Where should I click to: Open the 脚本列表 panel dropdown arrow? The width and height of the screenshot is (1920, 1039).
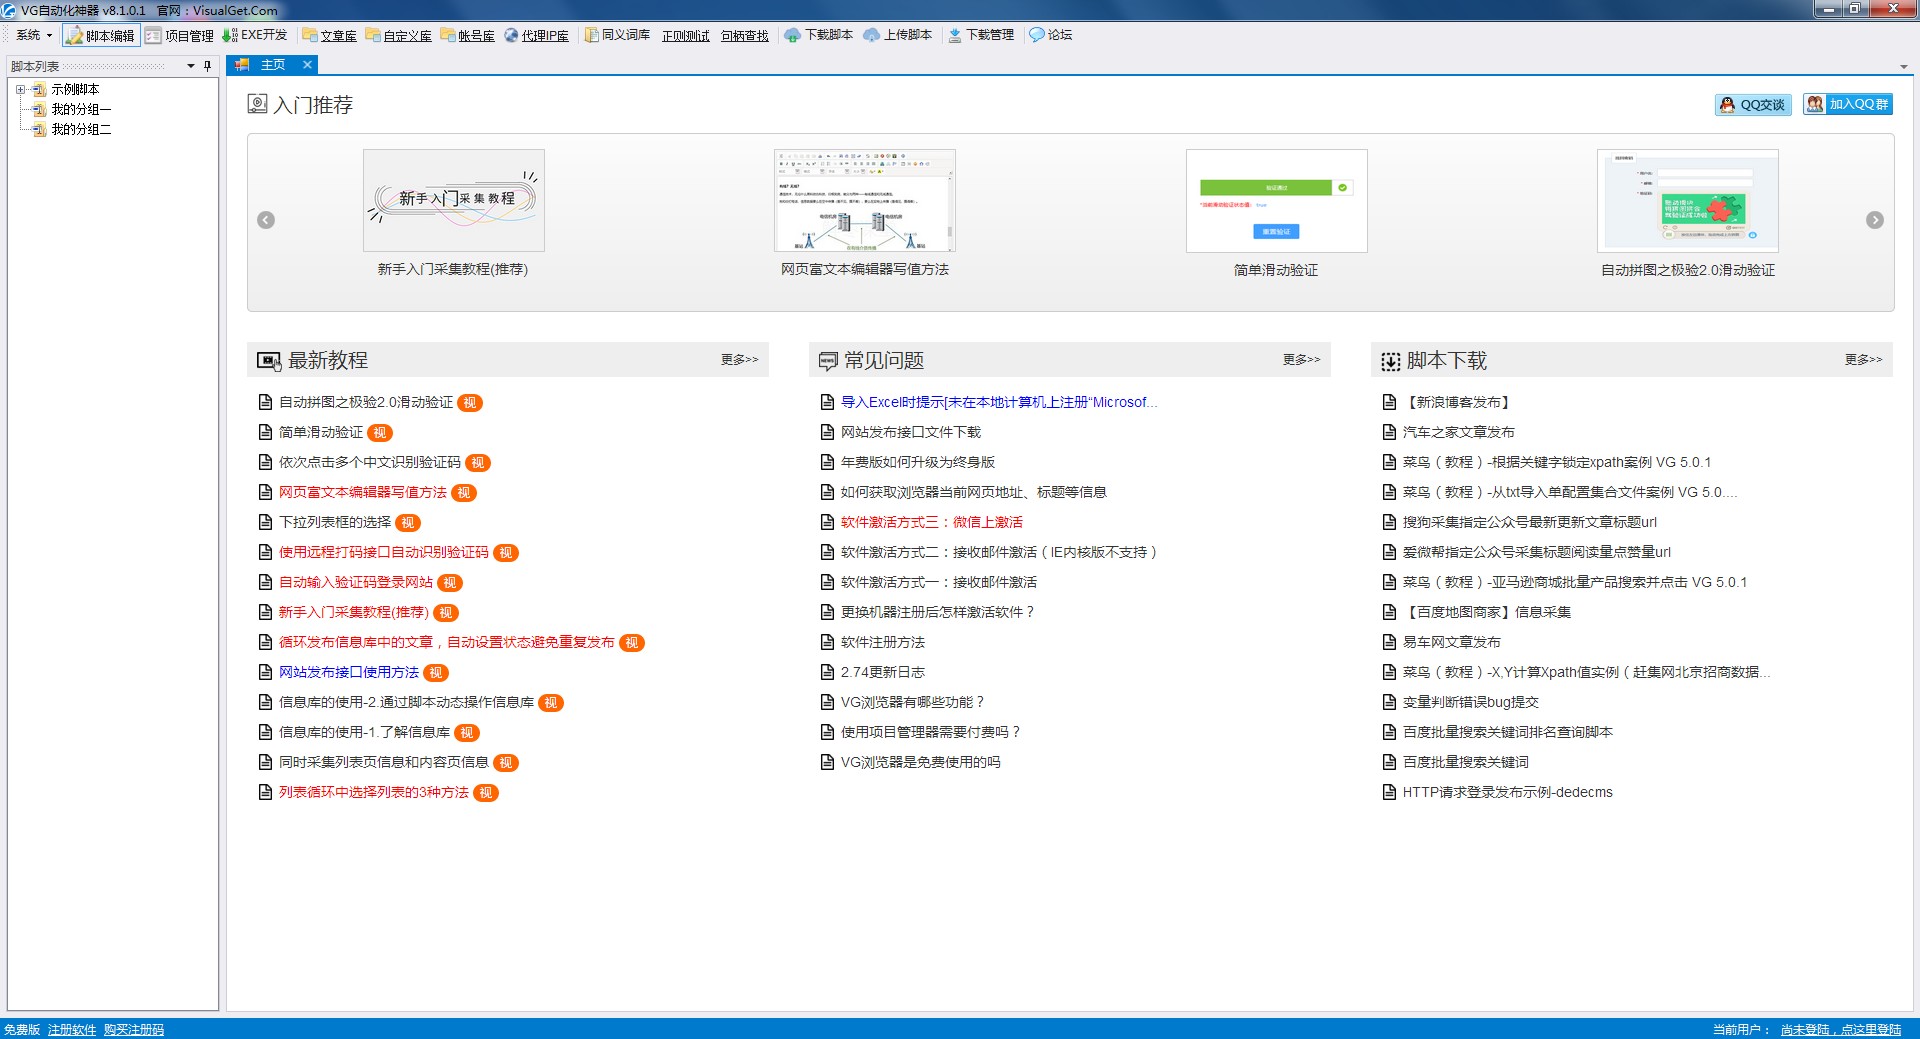pos(190,66)
